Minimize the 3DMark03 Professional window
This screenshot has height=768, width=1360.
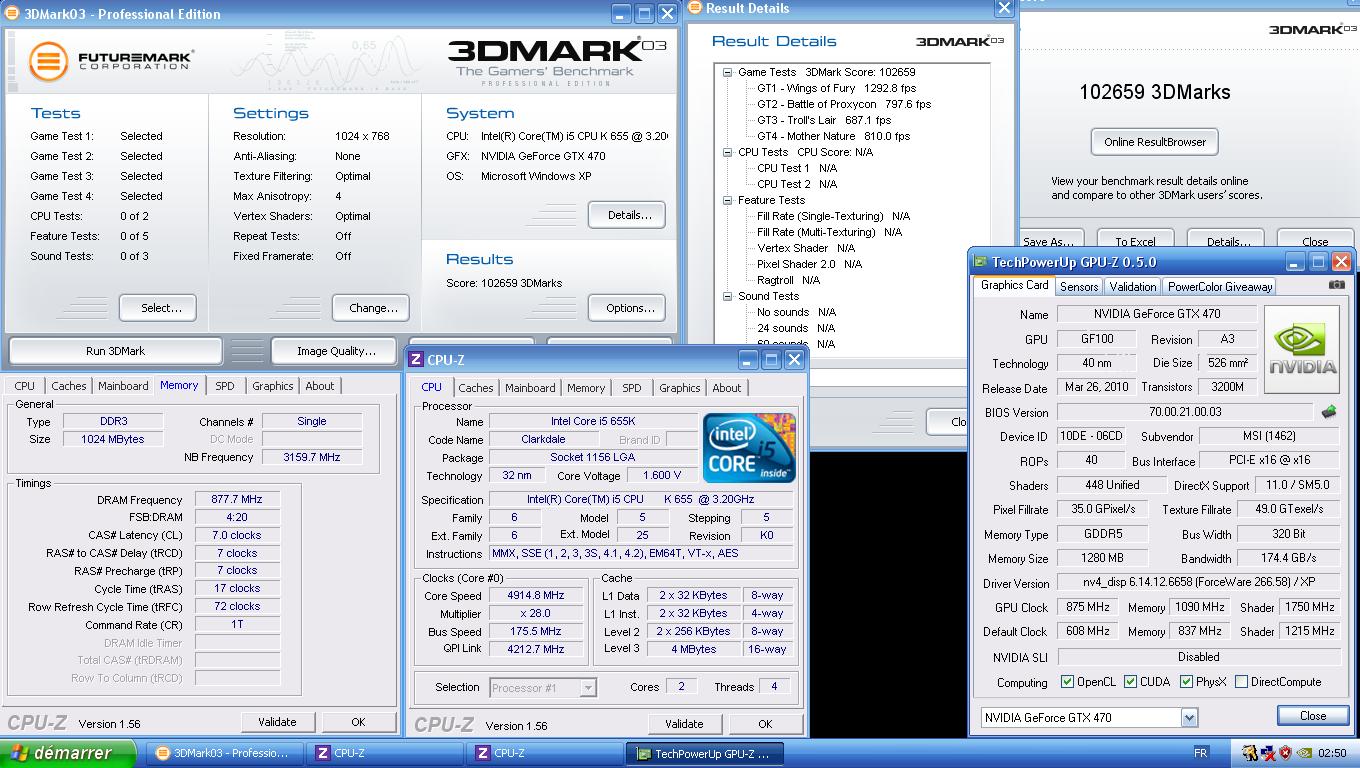coord(620,14)
